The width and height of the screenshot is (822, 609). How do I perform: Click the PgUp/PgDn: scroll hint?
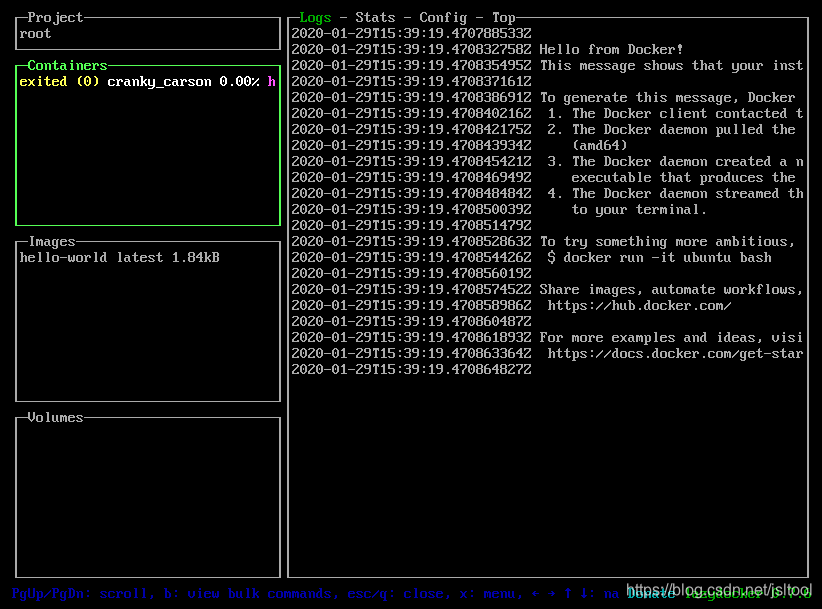(83, 594)
